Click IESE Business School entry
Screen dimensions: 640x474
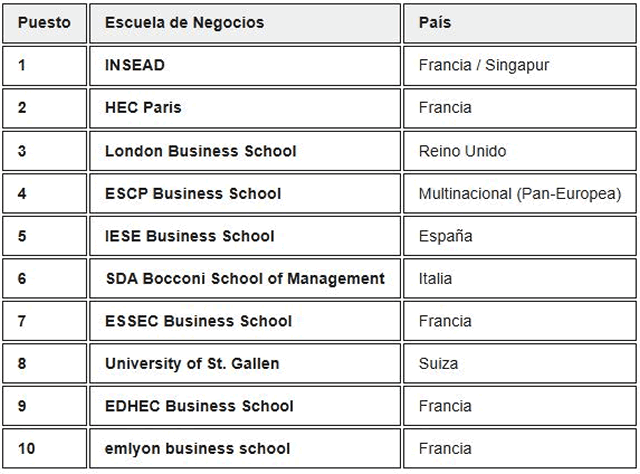click(x=189, y=236)
